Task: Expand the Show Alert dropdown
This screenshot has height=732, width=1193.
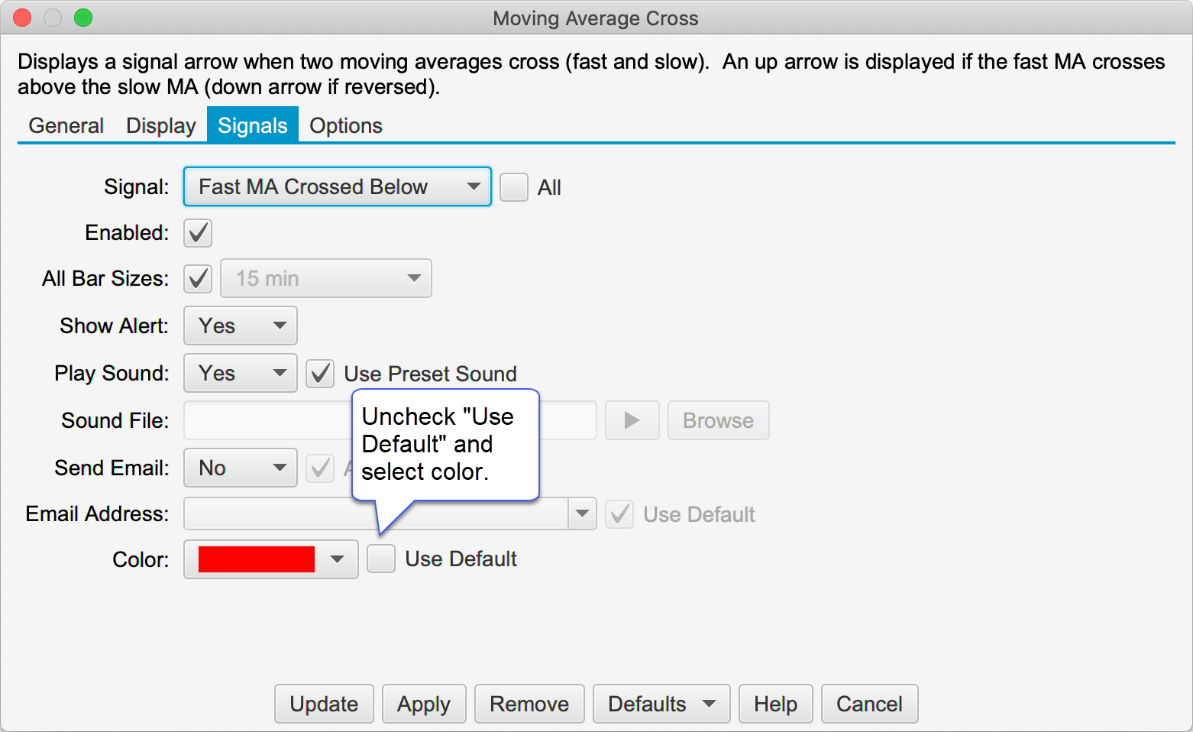Action: point(240,326)
